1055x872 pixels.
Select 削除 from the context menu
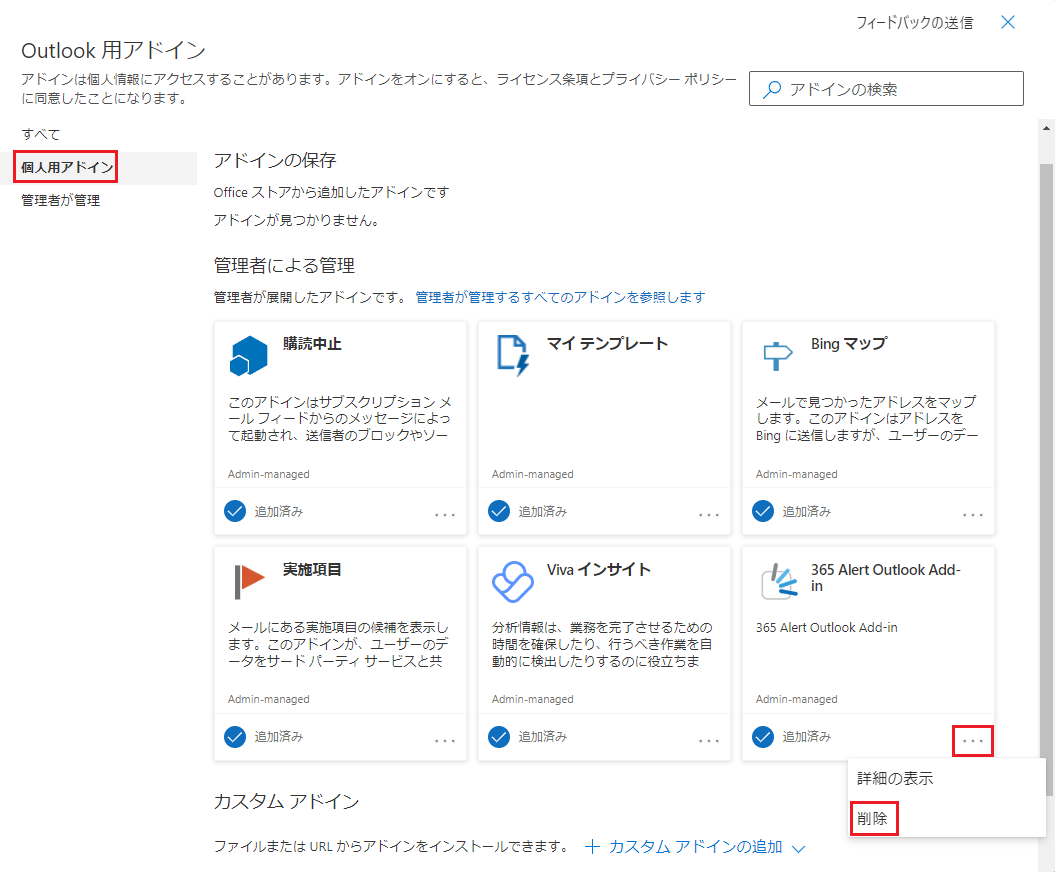pos(873,818)
